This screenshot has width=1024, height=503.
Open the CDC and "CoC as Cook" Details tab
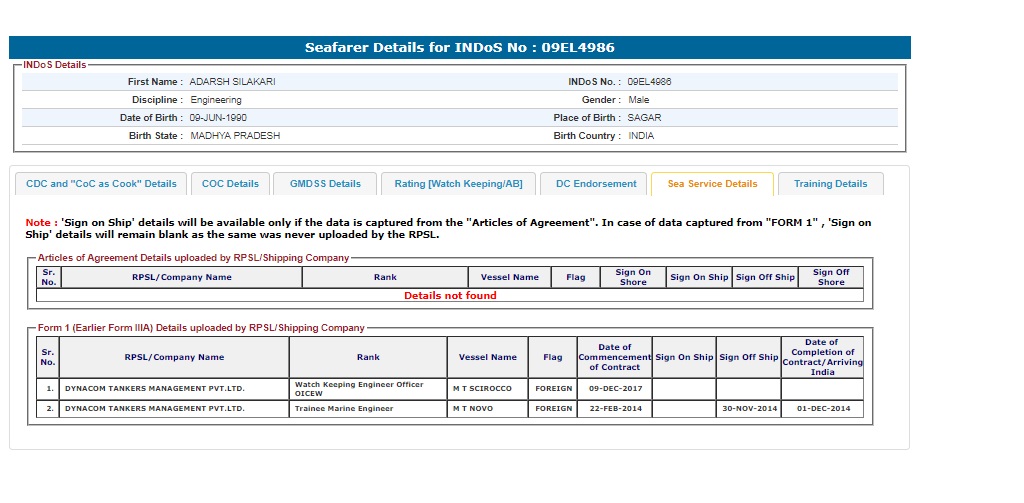[x=101, y=184]
